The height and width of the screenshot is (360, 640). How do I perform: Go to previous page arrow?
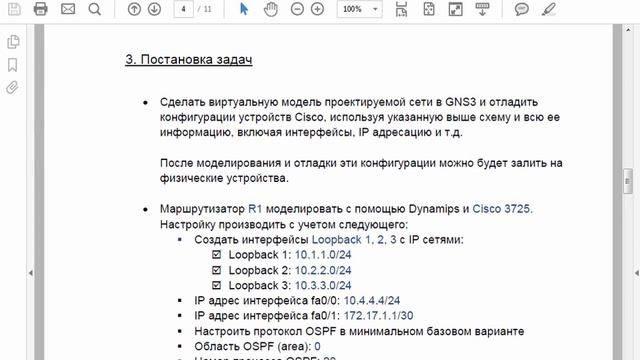tap(134, 9)
